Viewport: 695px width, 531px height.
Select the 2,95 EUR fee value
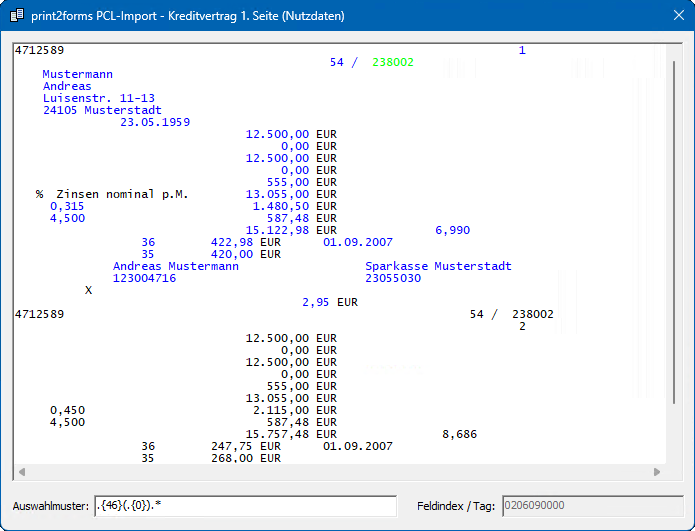tap(315, 301)
